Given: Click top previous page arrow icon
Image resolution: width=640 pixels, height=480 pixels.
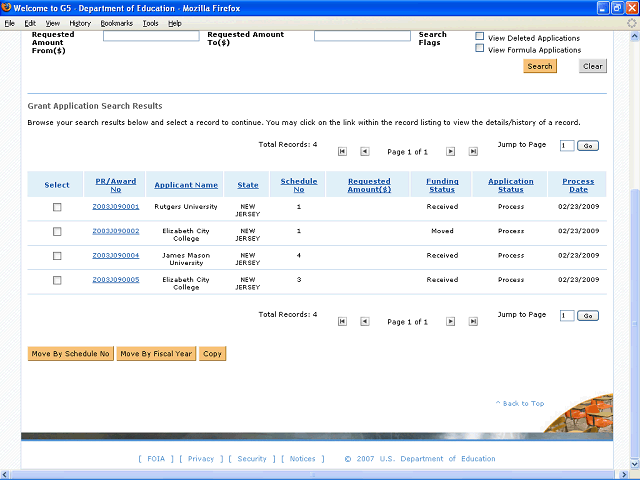Looking at the screenshot, I should 364,151.
